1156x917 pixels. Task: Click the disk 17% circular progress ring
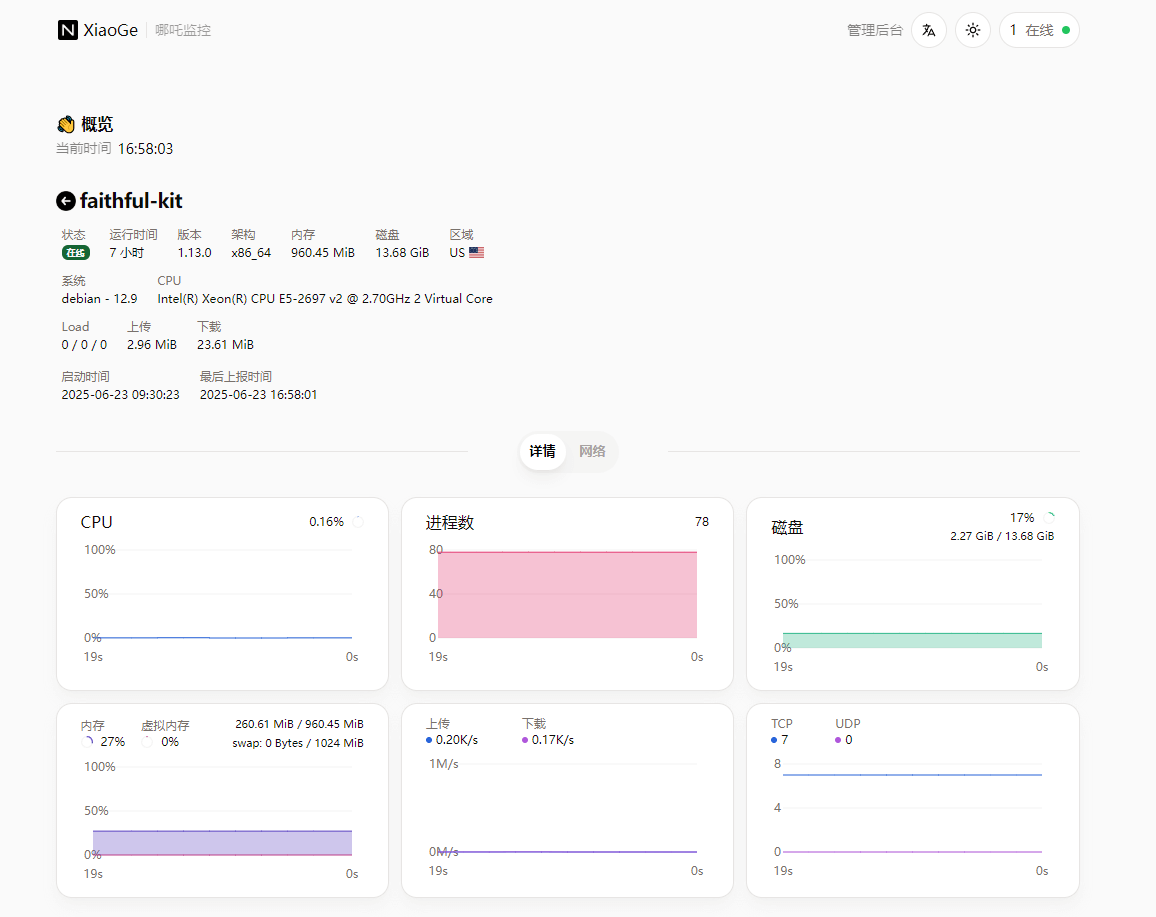click(1047, 518)
